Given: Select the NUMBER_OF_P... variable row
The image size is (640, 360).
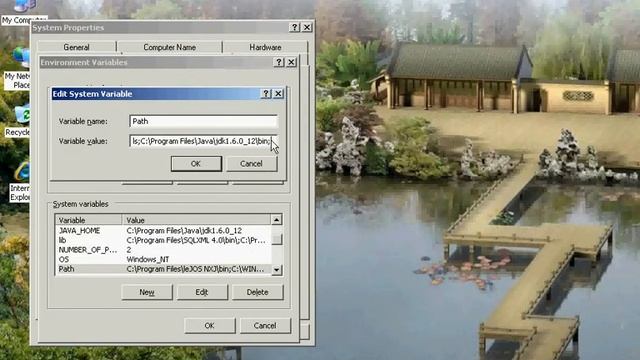Looking at the screenshot, I should [x=163, y=250].
